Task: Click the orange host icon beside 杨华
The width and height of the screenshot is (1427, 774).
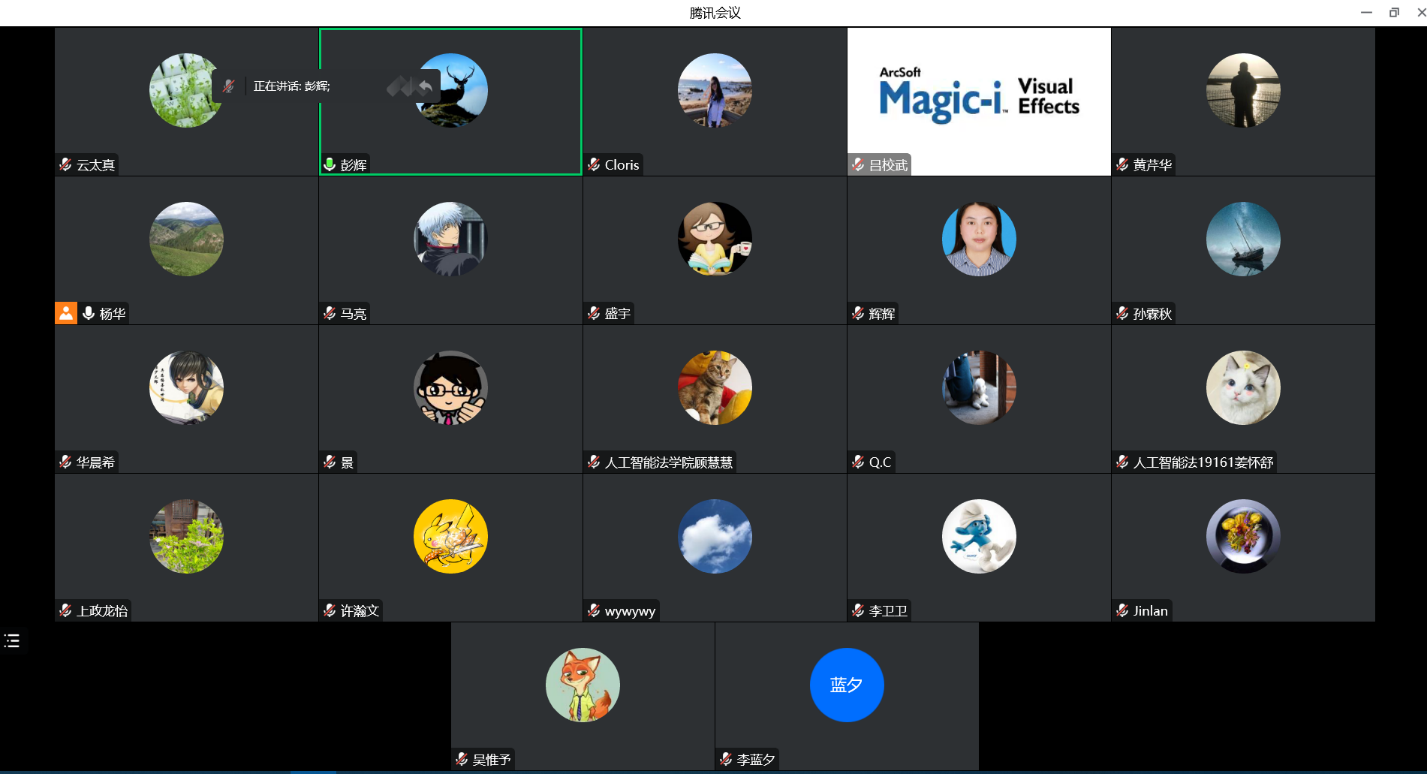Action: [66, 313]
